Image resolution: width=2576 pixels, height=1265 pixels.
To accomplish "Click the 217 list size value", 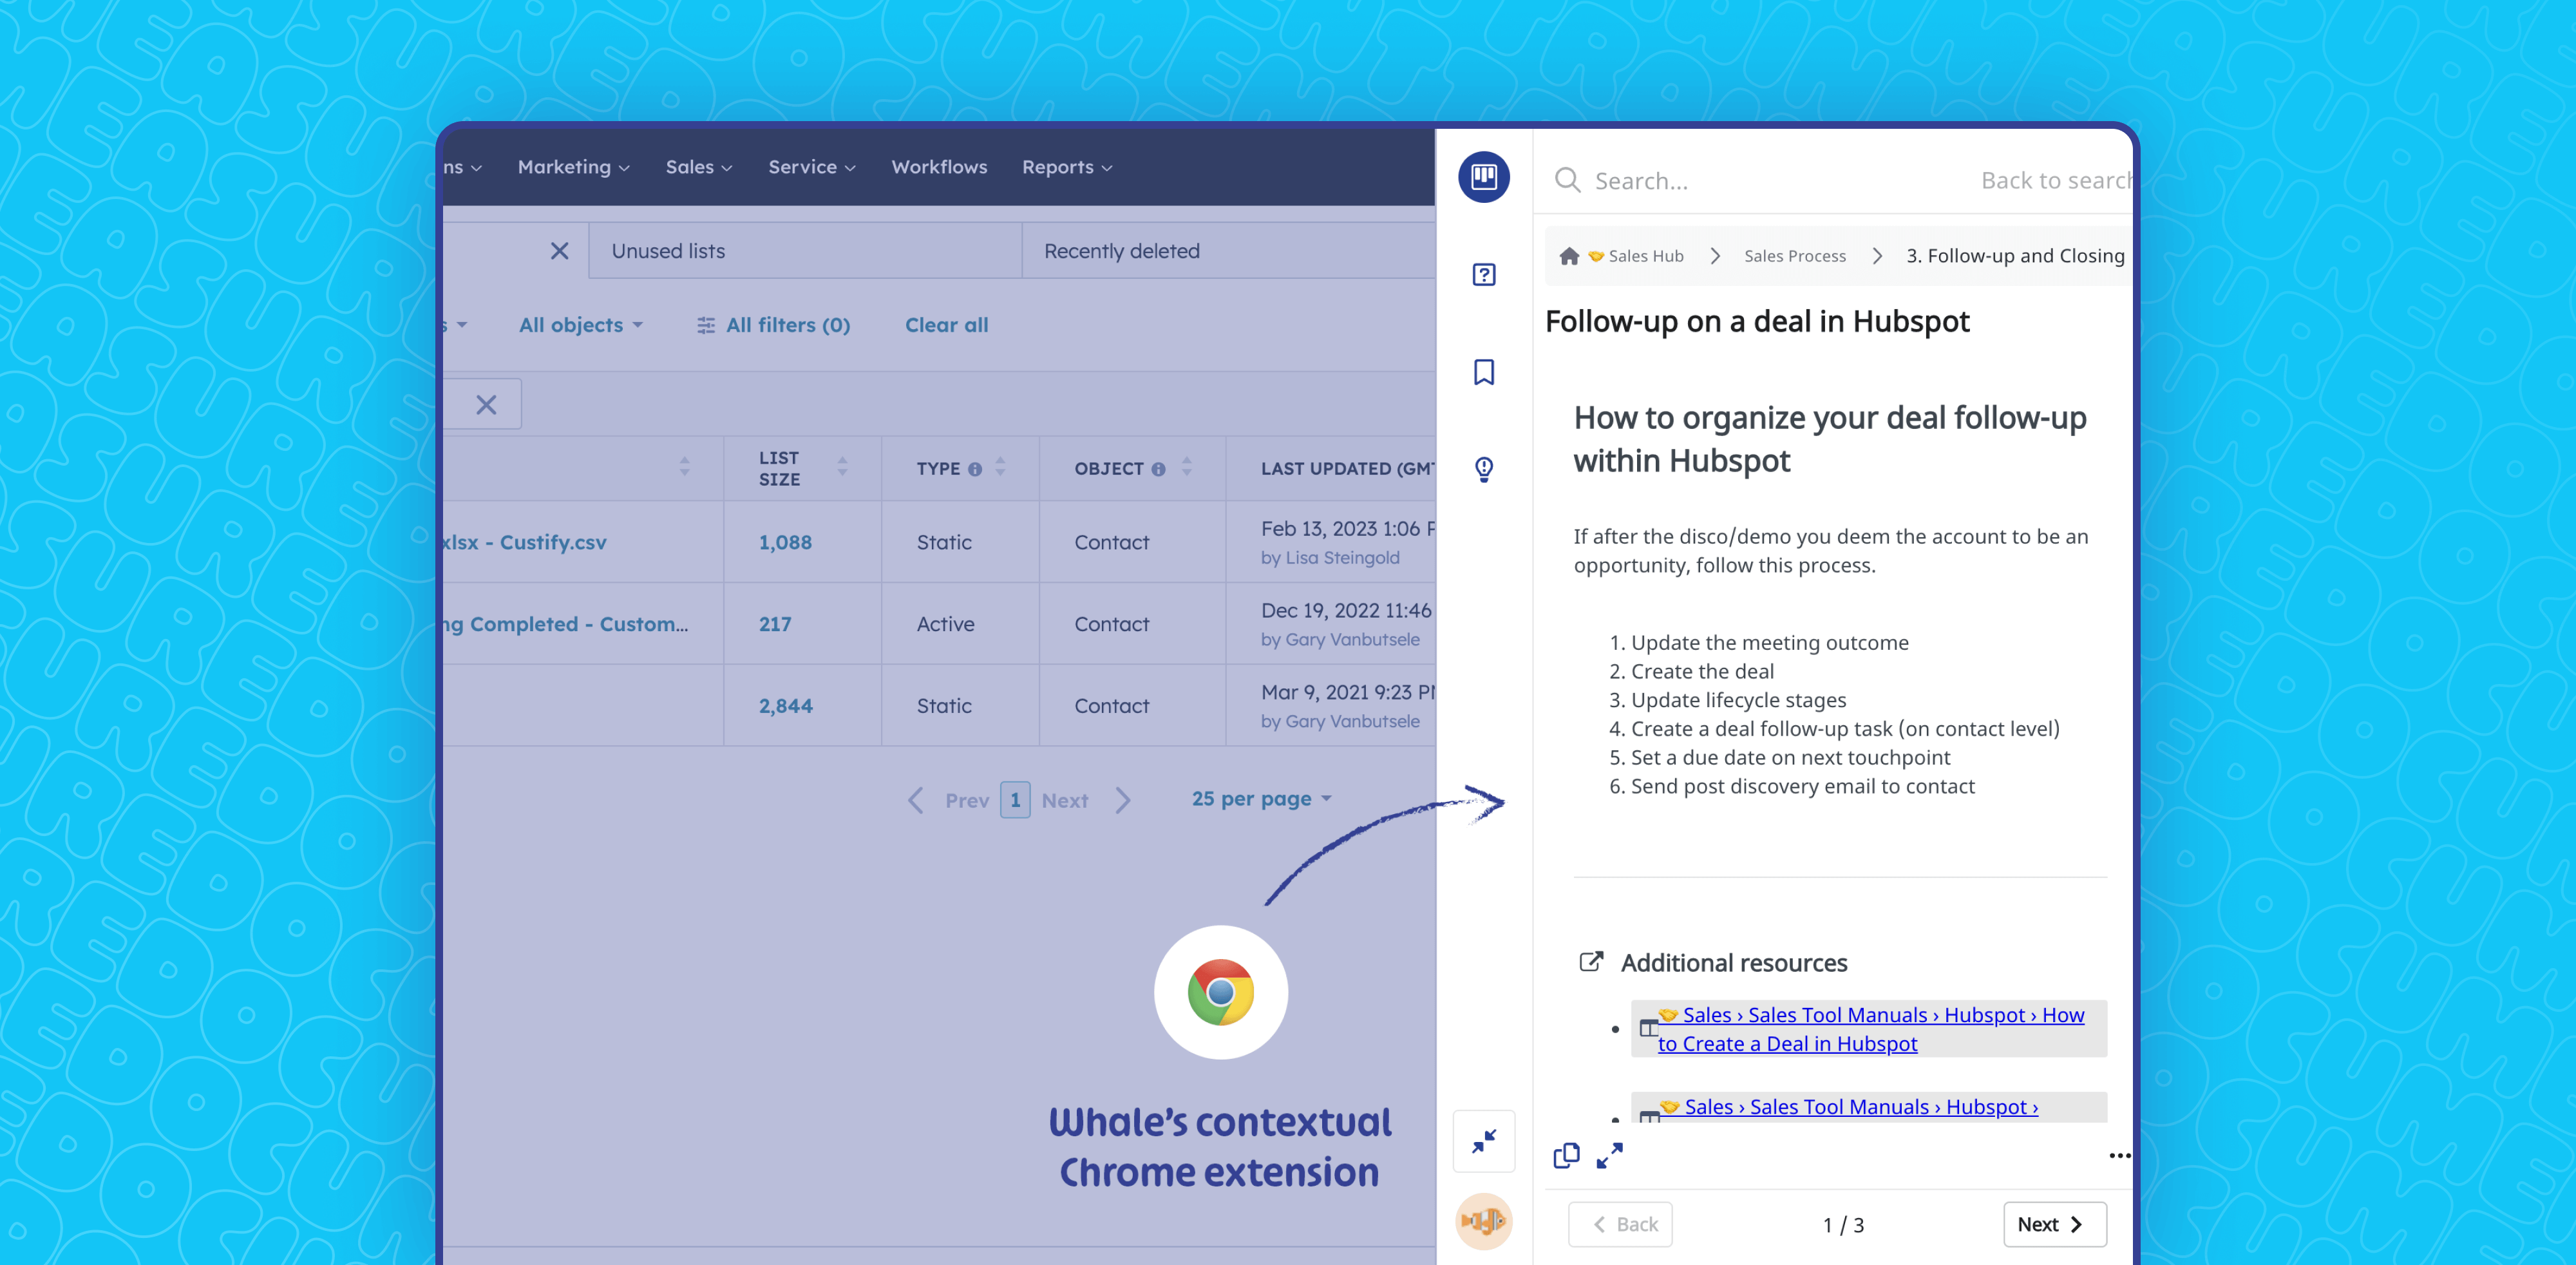I will click(775, 624).
